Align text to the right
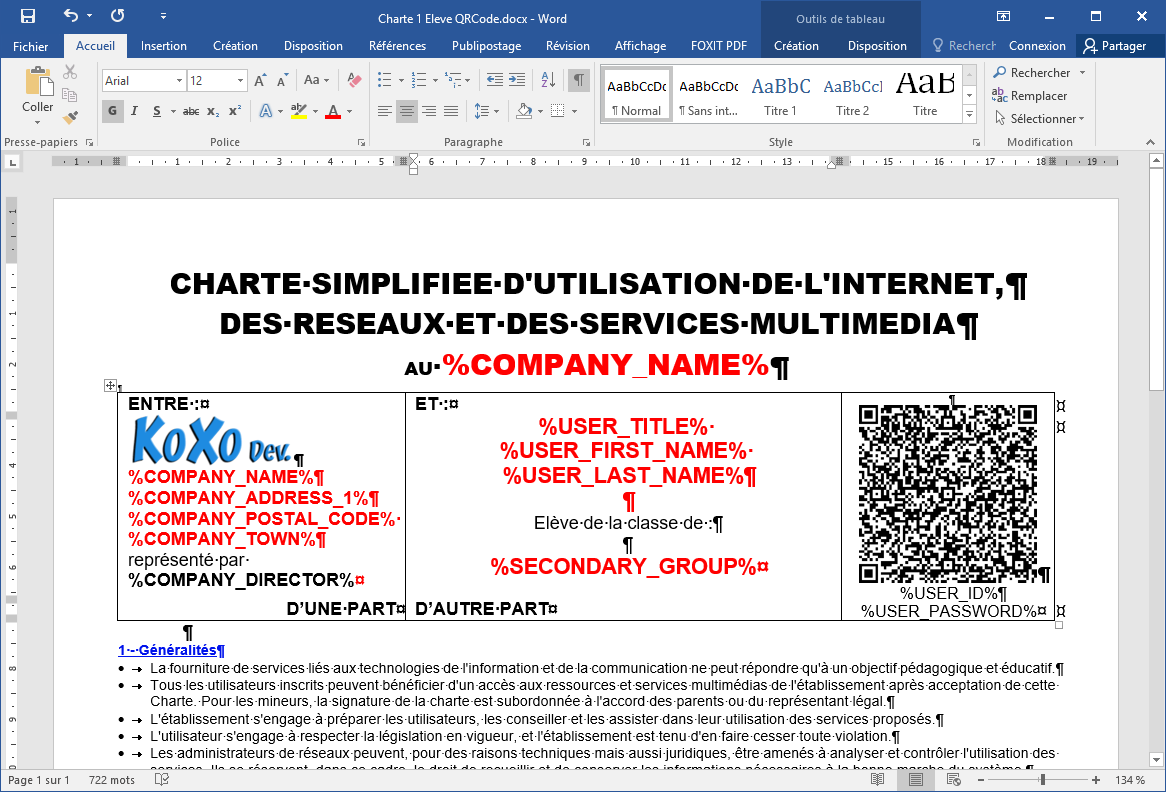Image resolution: width=1166 pixels, height=792 pixels. click(x=429, y=112)
